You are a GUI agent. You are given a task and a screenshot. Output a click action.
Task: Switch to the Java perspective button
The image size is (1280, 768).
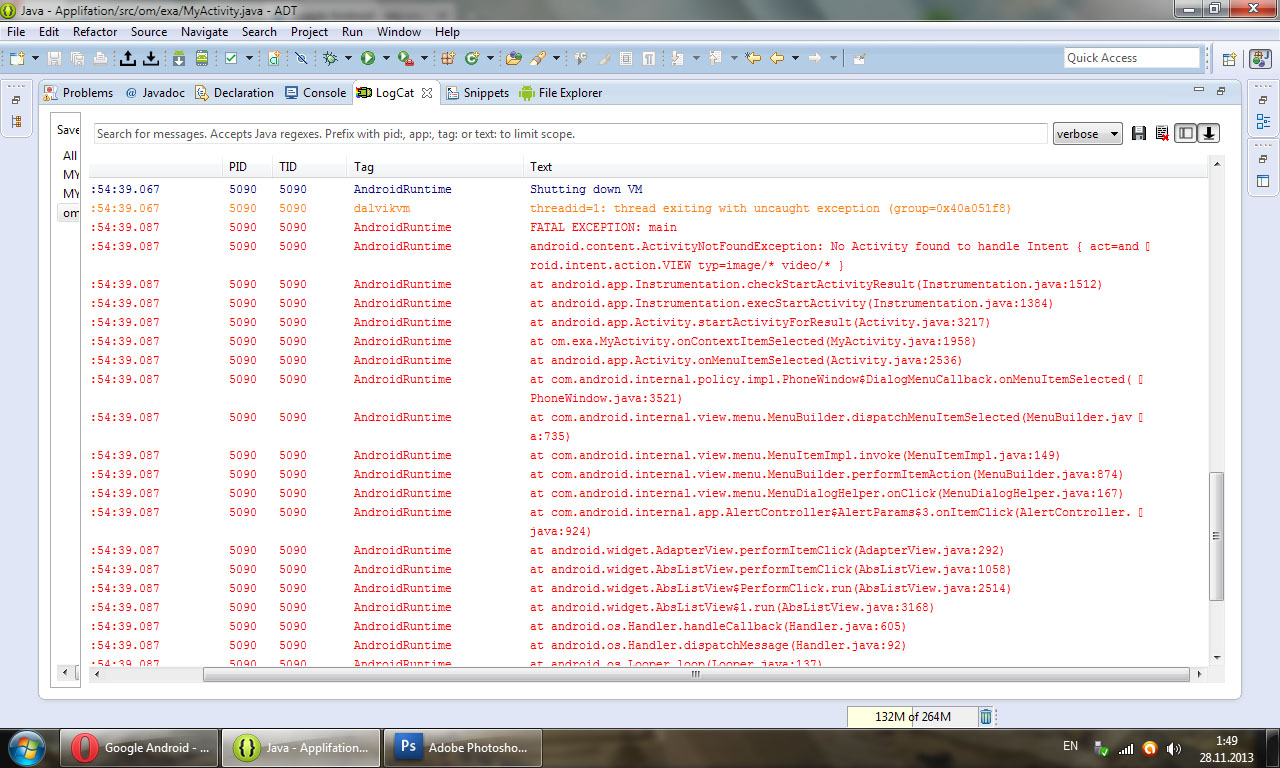click(x=1262, y=59)
